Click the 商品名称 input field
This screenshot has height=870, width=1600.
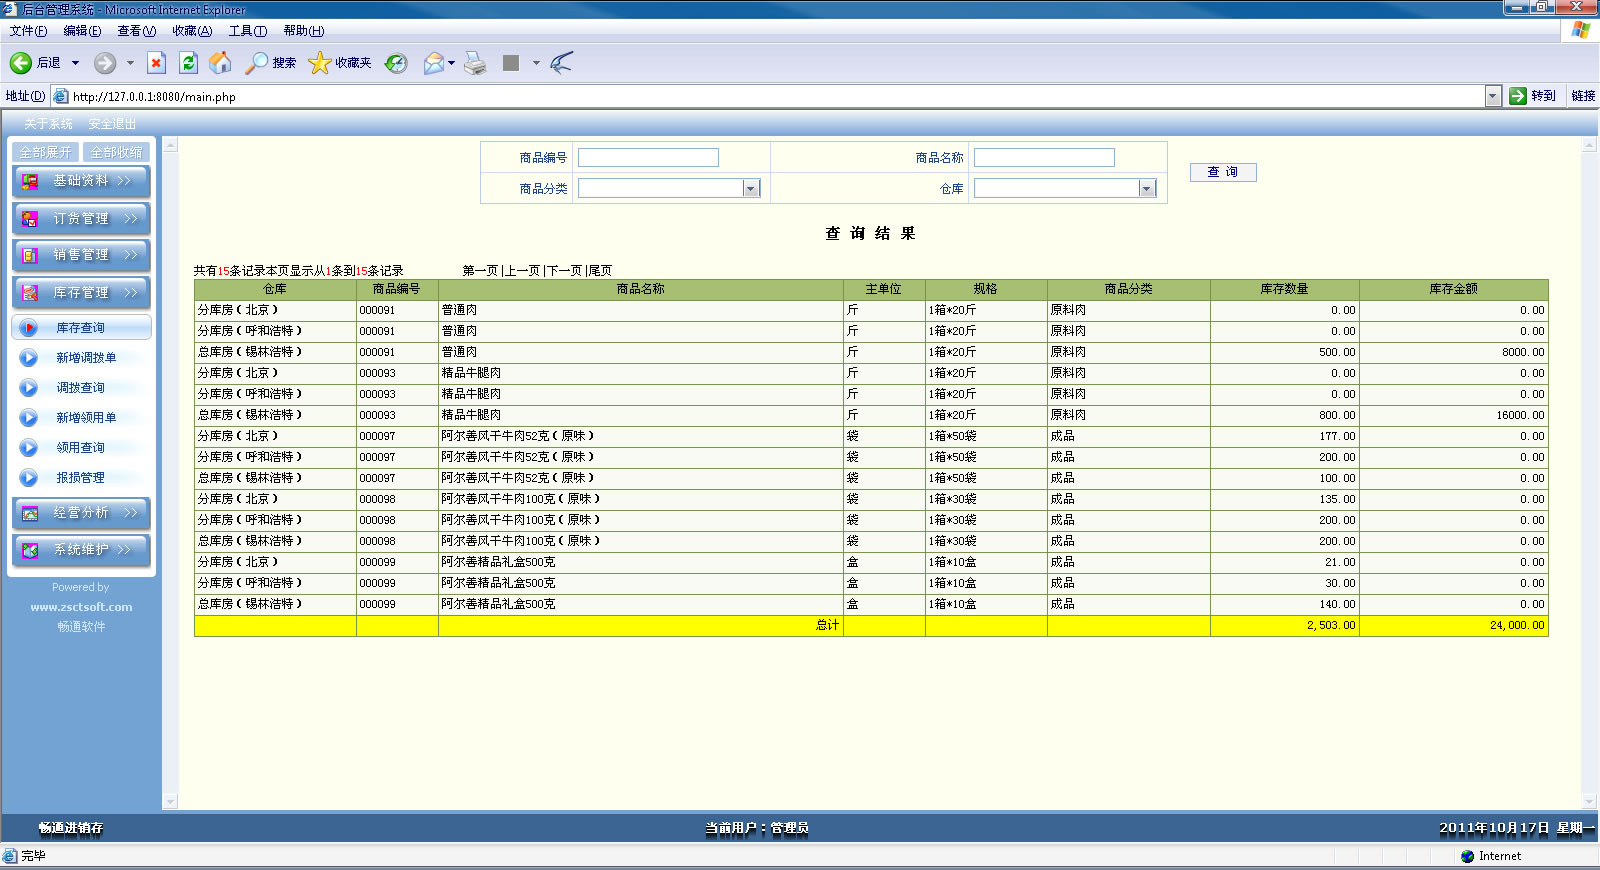pos(1044,158)
